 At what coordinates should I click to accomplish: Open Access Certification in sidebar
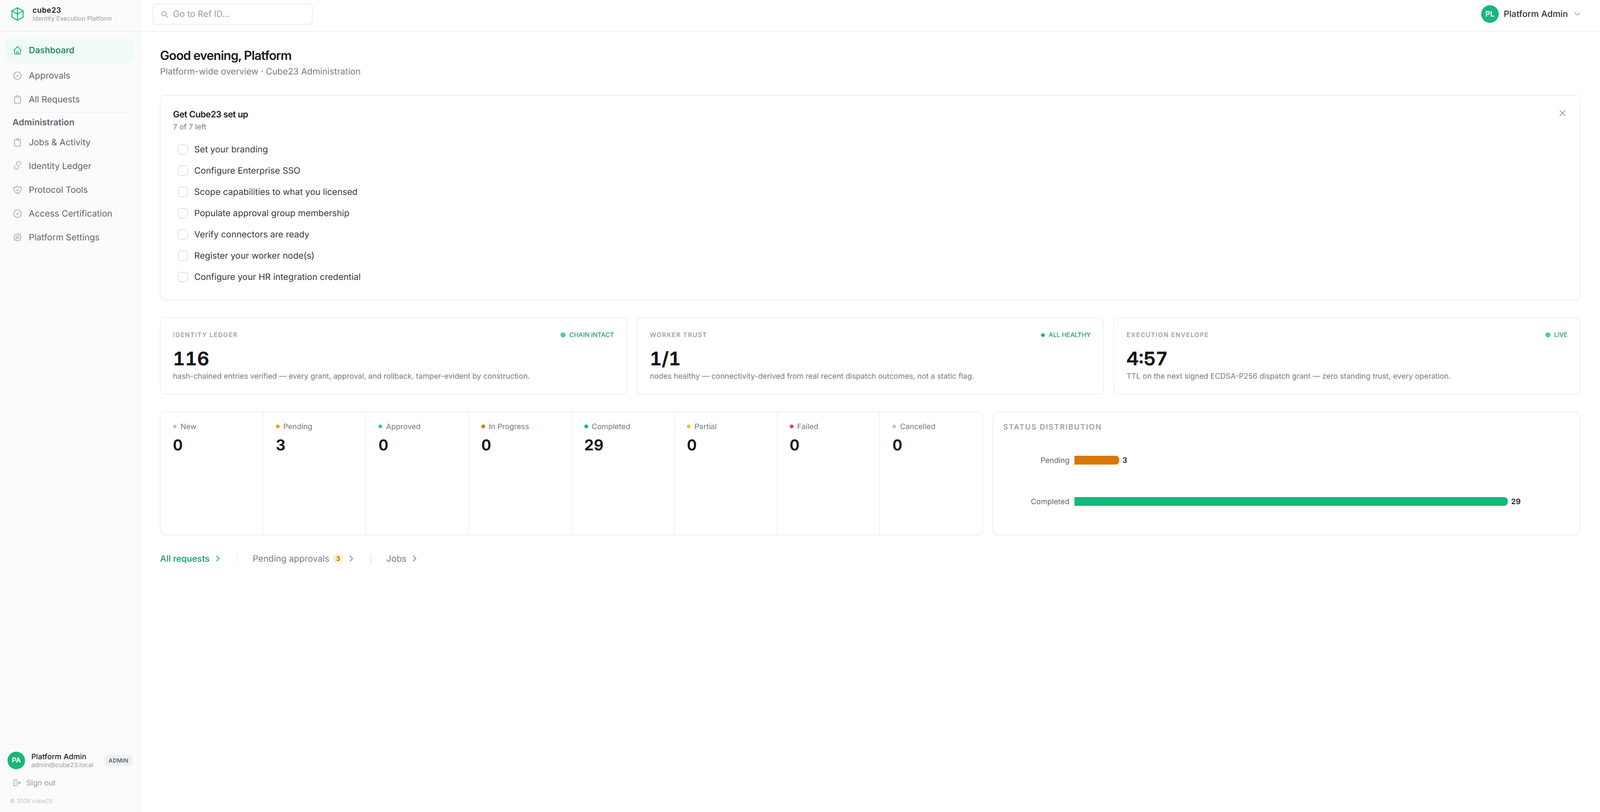(70, 214)
